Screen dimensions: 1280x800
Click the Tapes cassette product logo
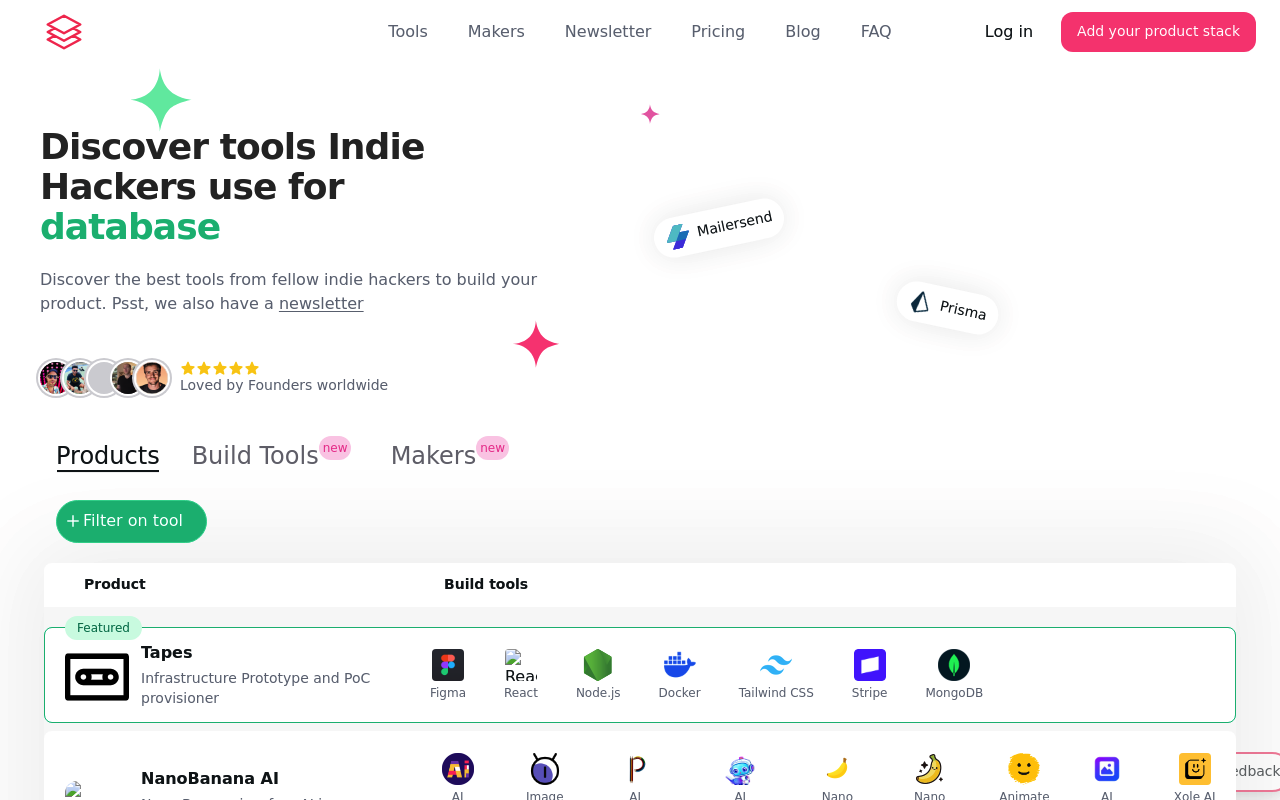coord(97,677)
